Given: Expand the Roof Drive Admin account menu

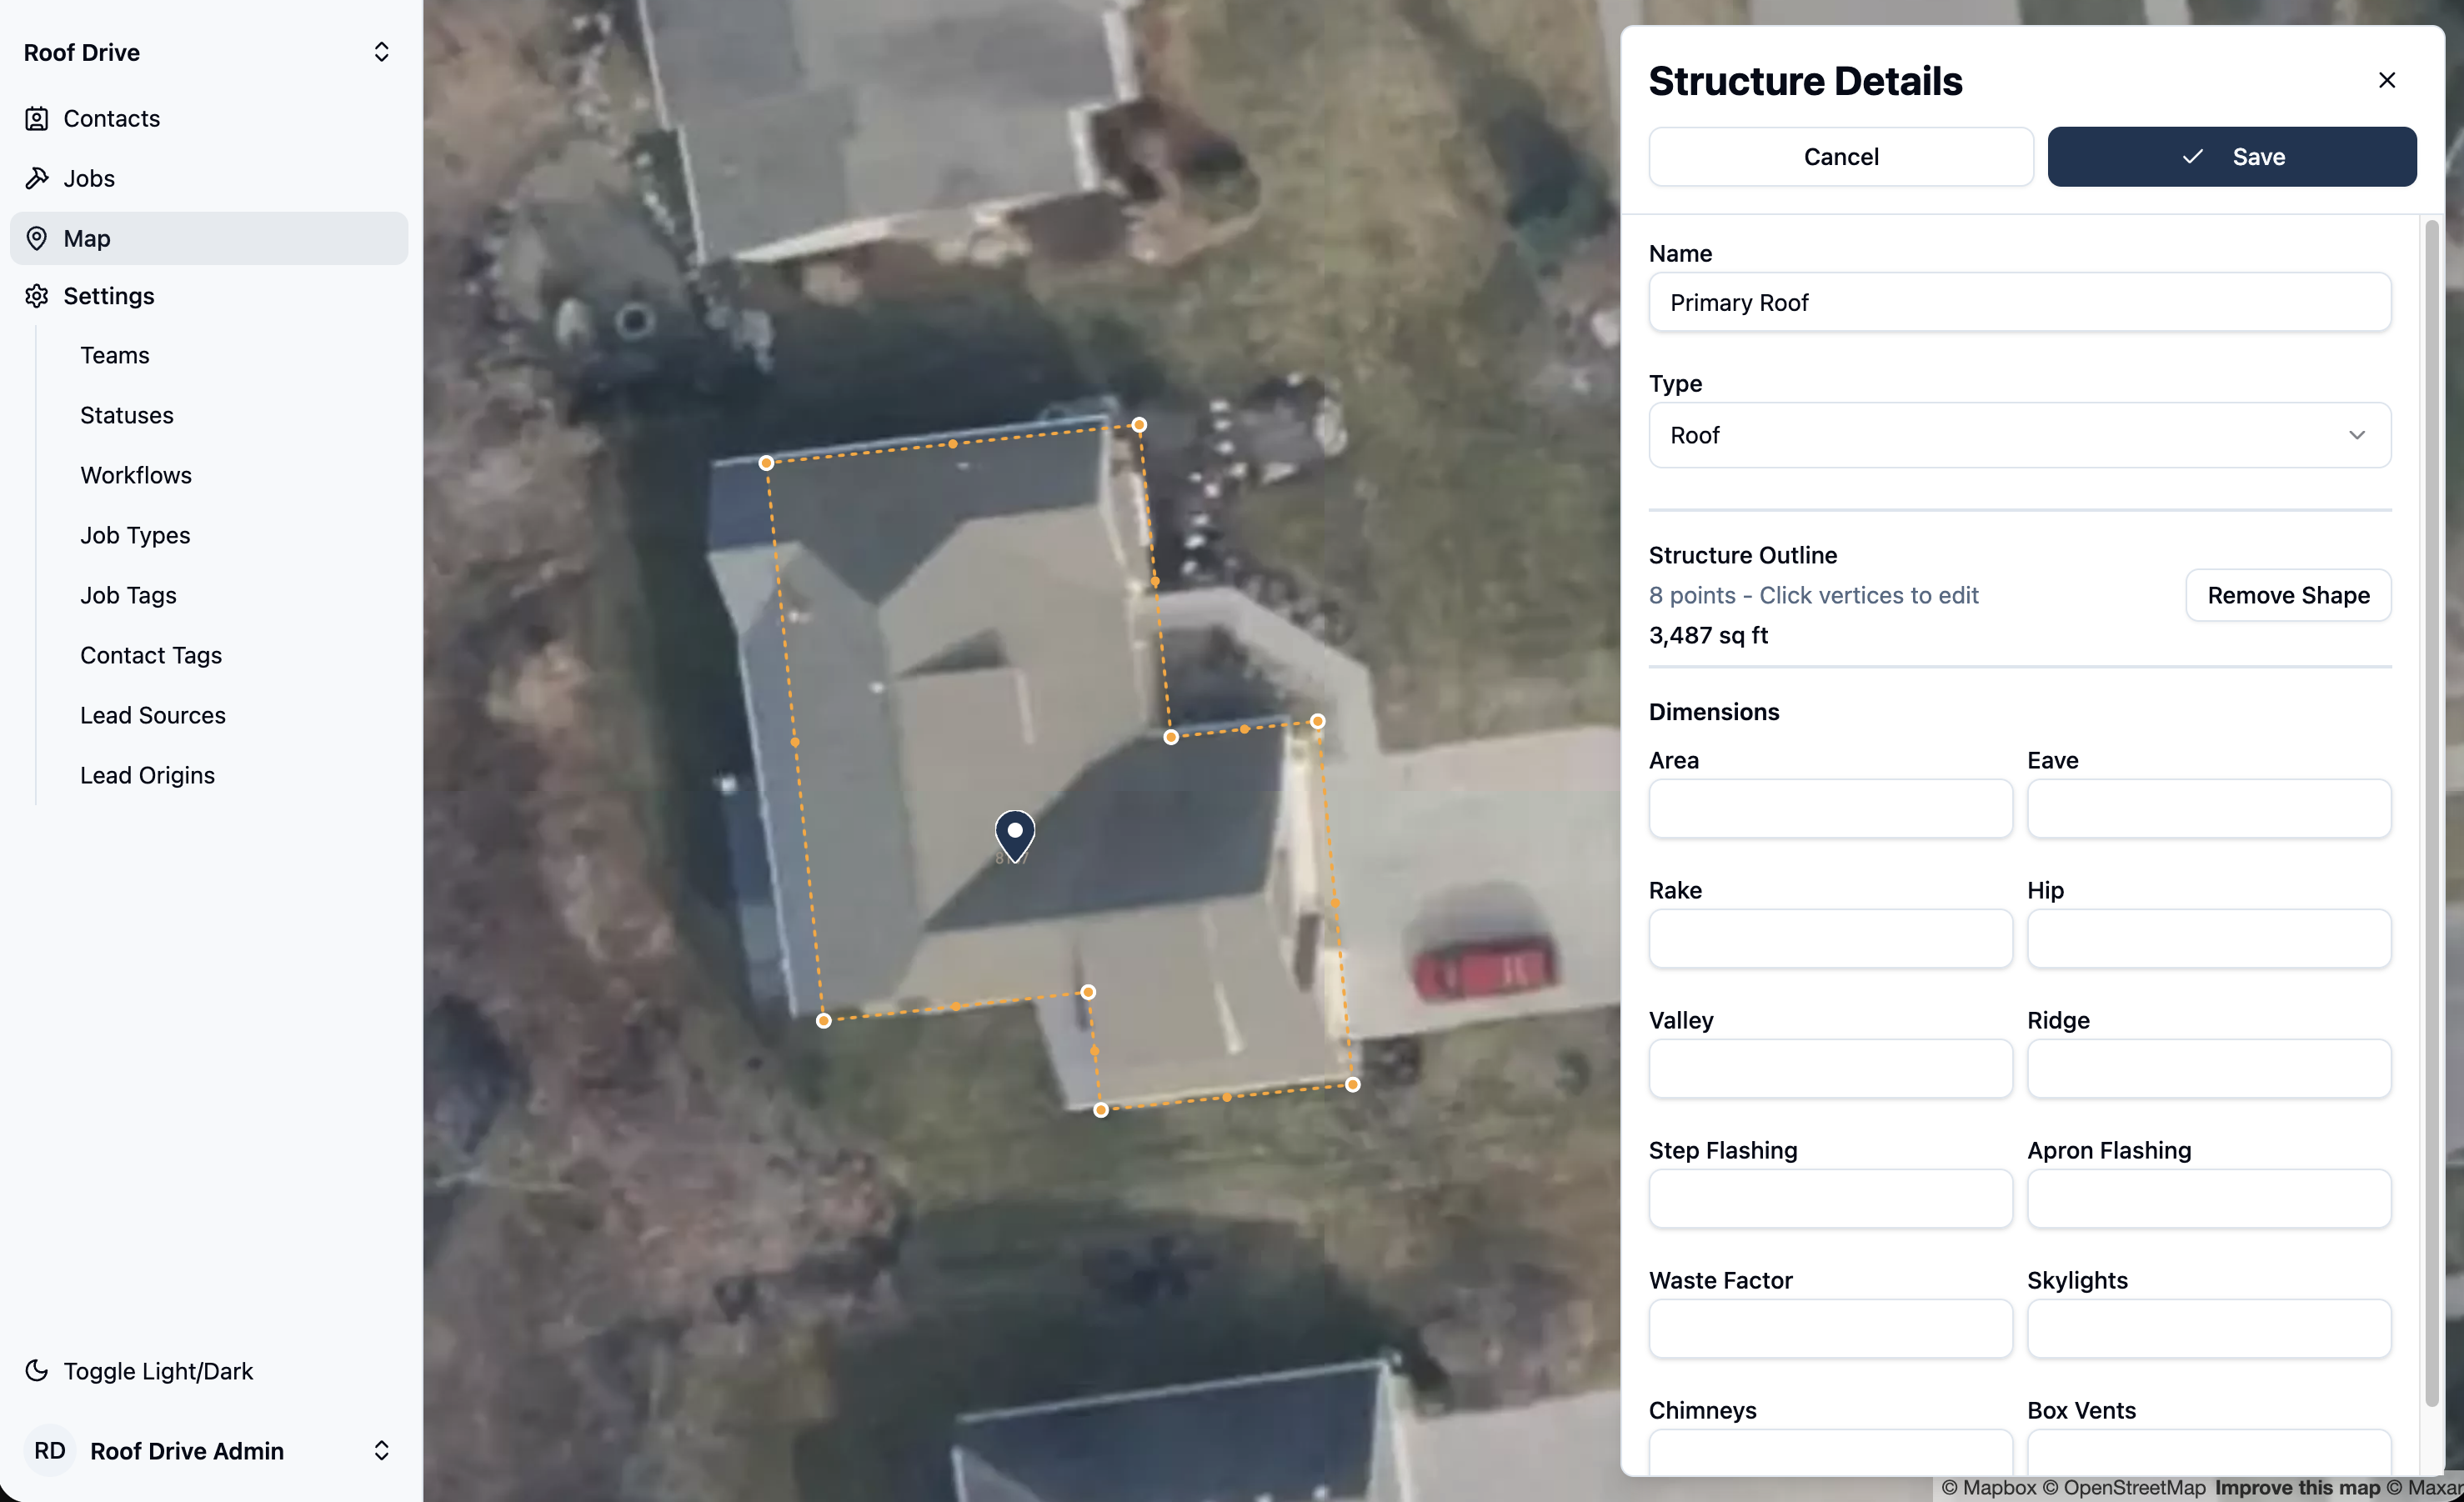Looking at the screenshot, I should coord(381,1450).
